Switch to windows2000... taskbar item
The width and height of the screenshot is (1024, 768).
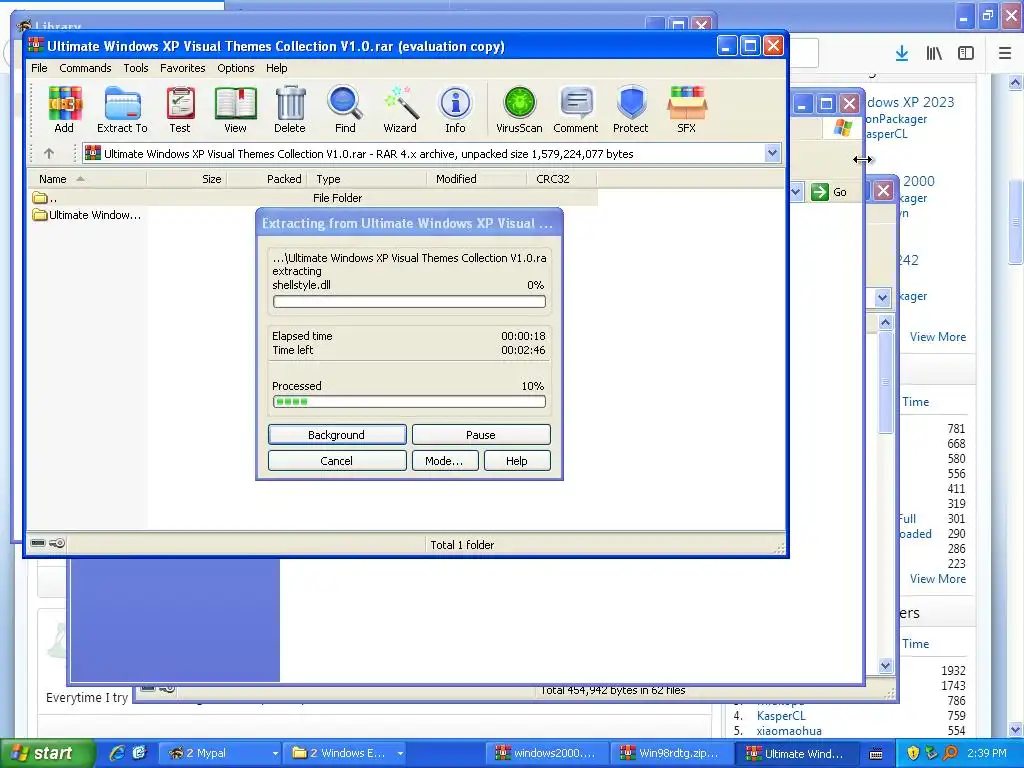pyautogui.click(x=546, y=754)
